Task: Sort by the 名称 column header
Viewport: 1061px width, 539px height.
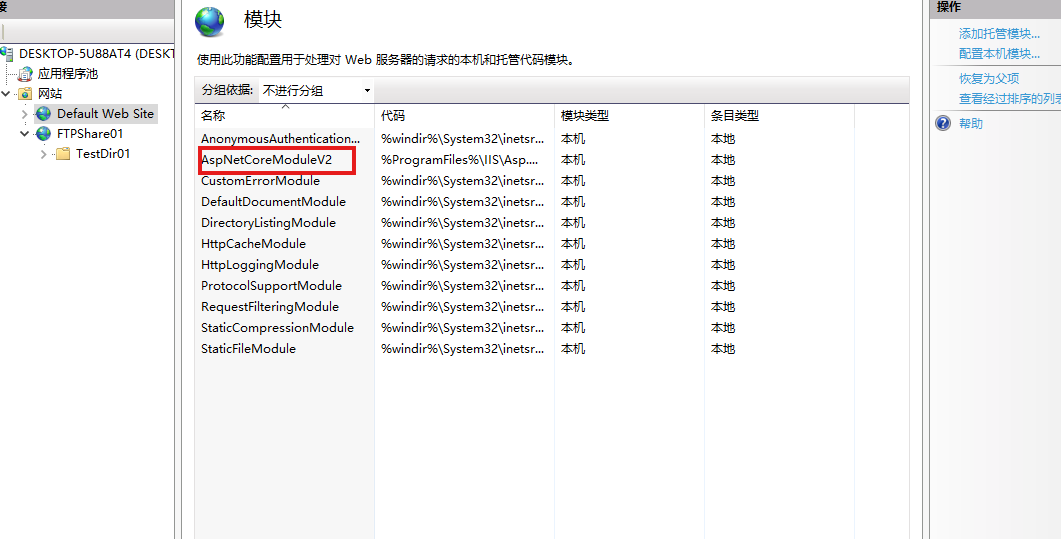Action: coord(213,116)
